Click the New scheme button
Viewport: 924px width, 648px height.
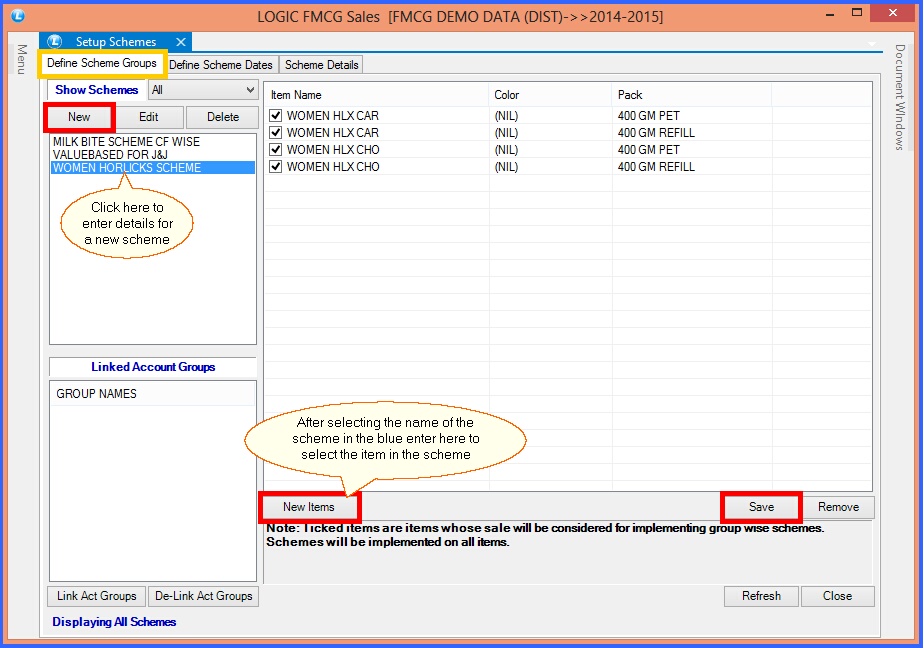point(79,117)
